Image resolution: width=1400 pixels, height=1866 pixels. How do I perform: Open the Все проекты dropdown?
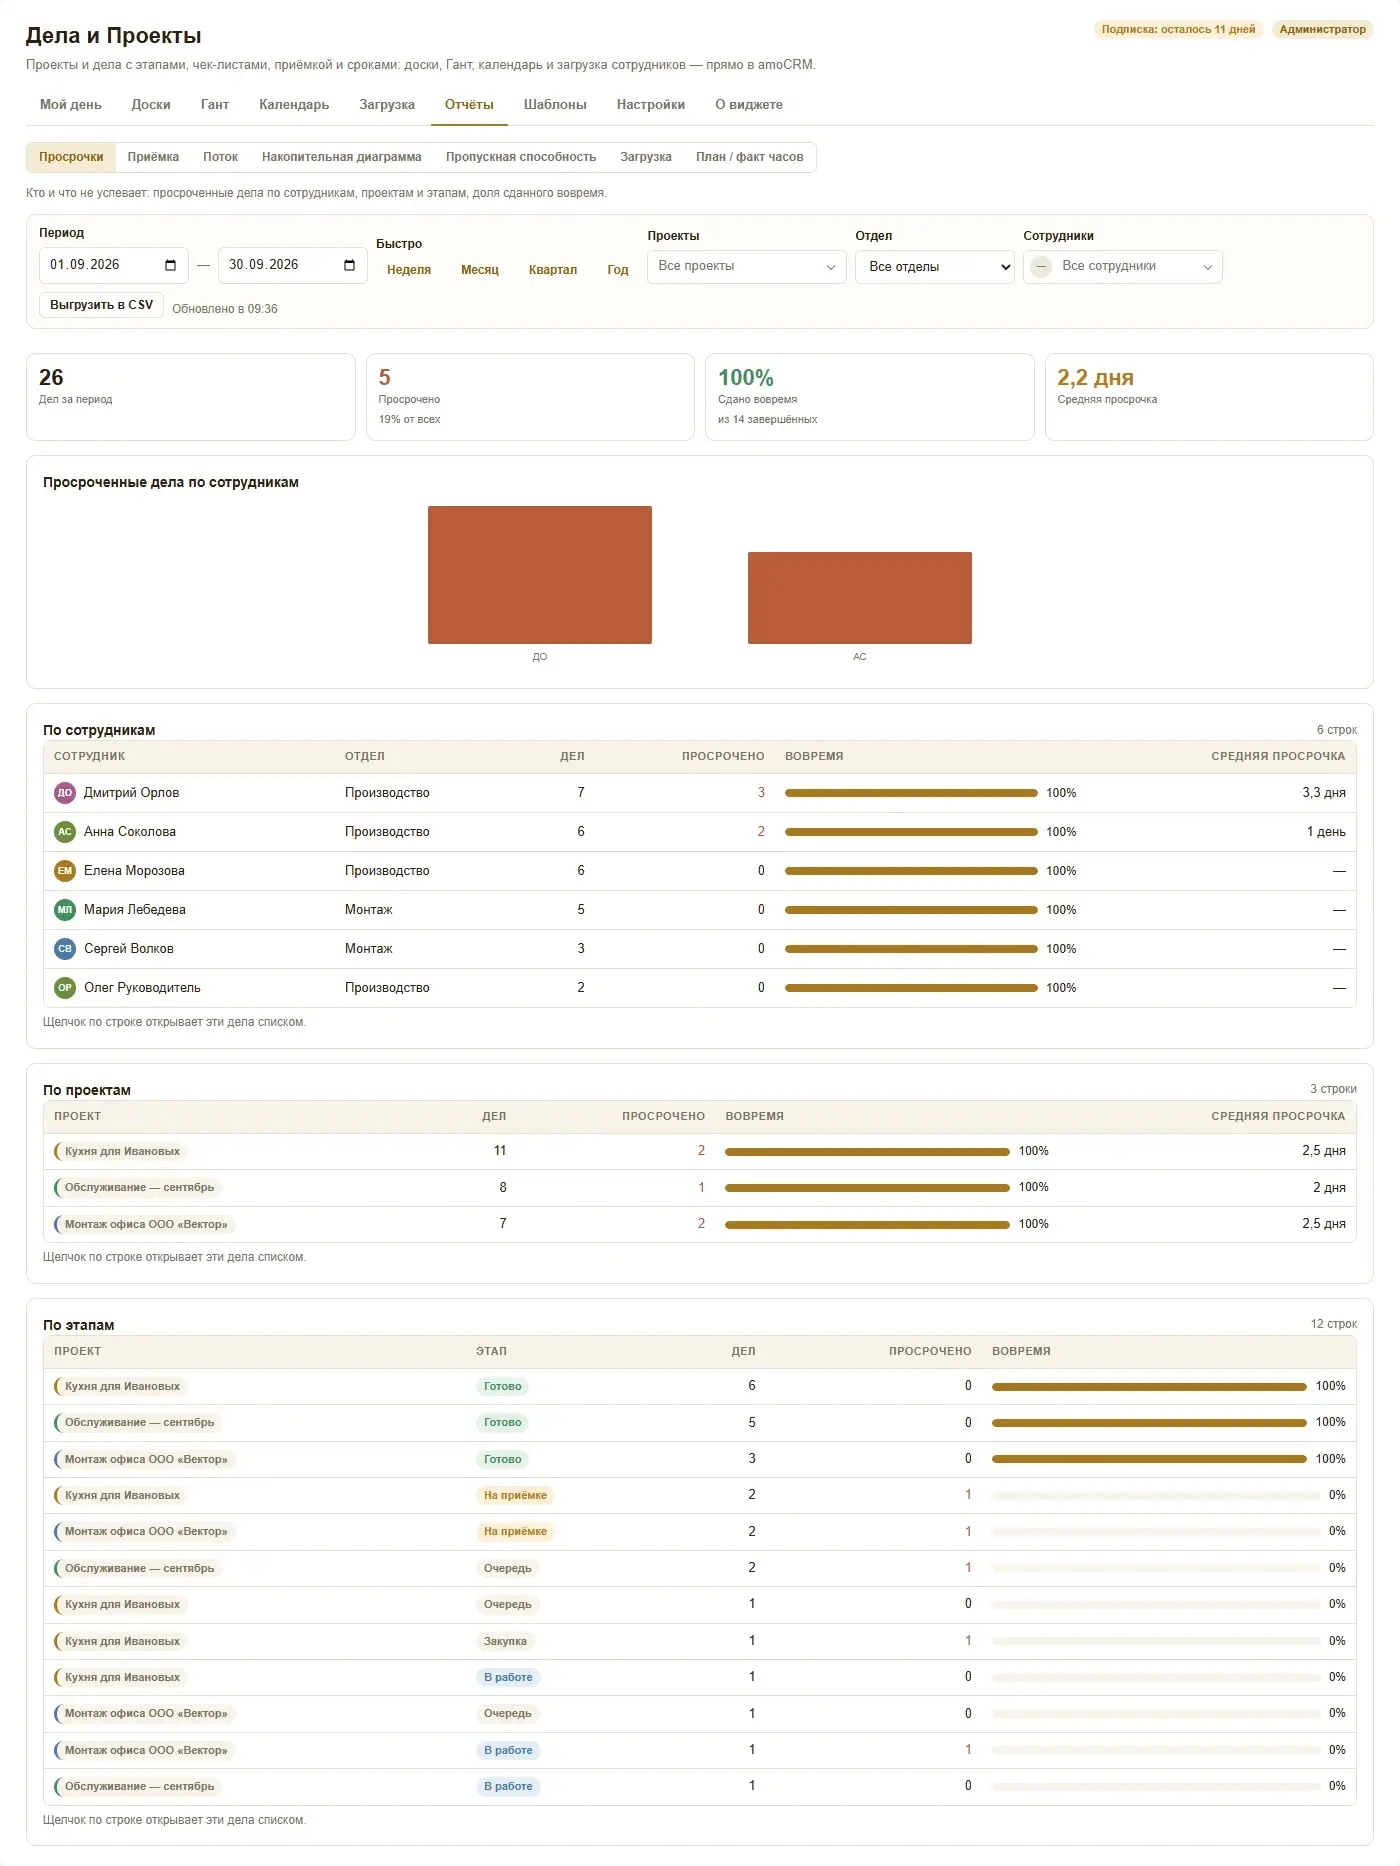[746, 267]
